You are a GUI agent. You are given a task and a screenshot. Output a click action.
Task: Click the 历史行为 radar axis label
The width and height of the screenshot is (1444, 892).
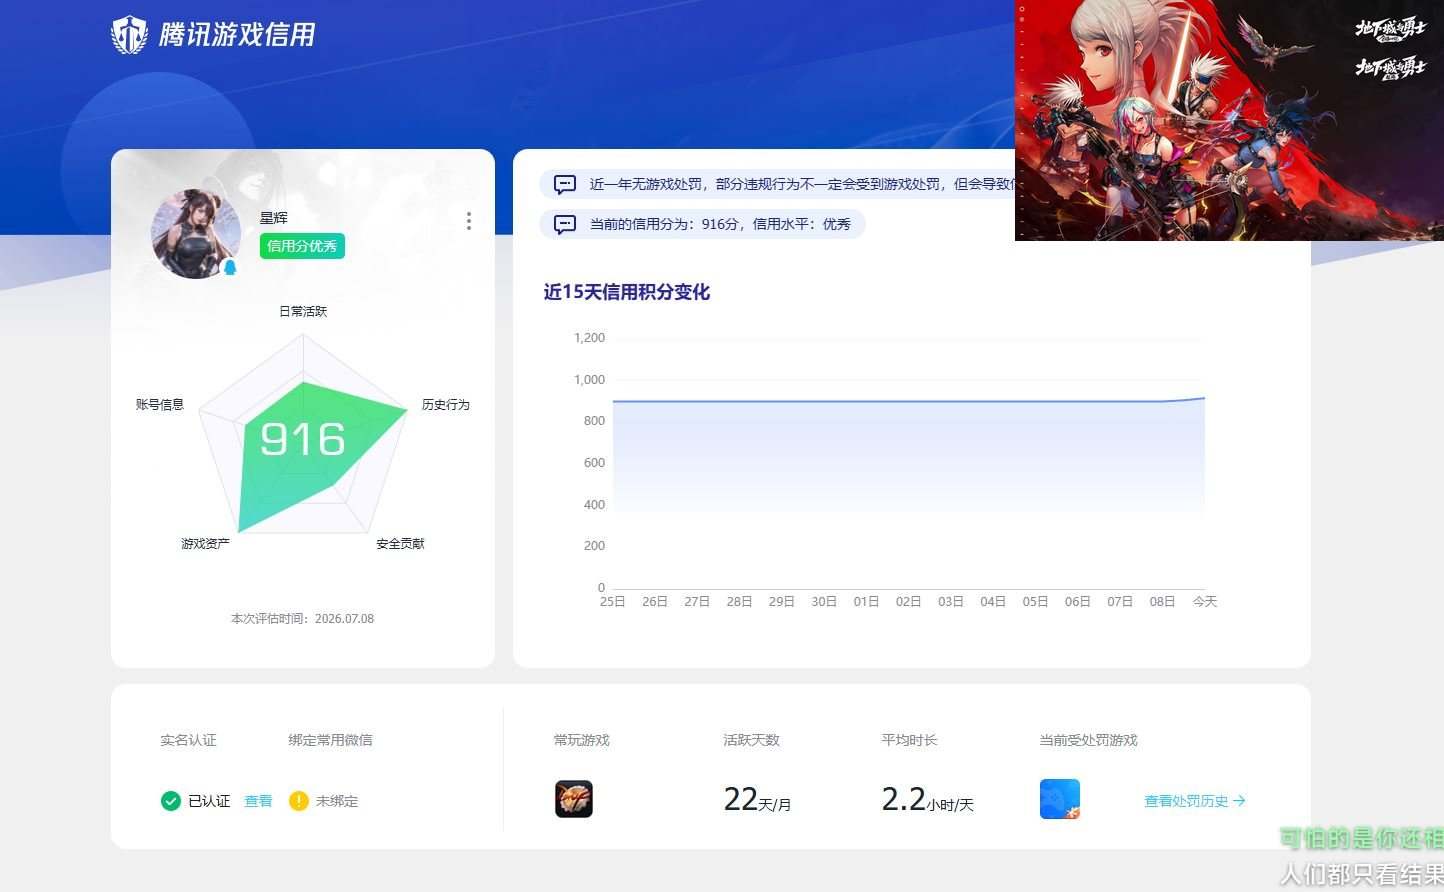click(446, 404)
